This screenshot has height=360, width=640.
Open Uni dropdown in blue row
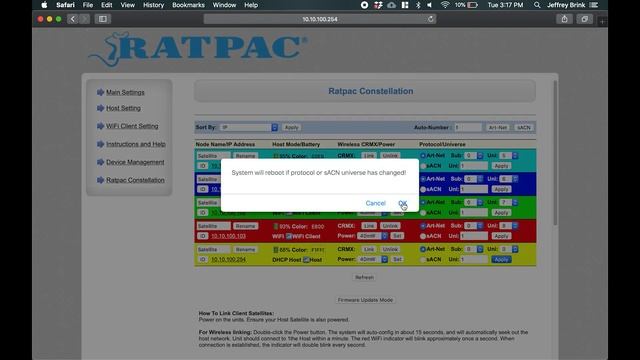[509, 179]
